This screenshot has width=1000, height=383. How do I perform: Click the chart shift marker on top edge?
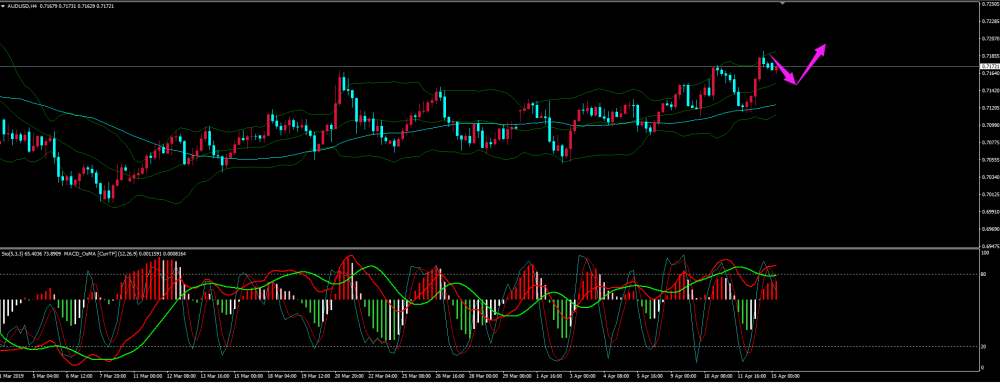point(783,3)
